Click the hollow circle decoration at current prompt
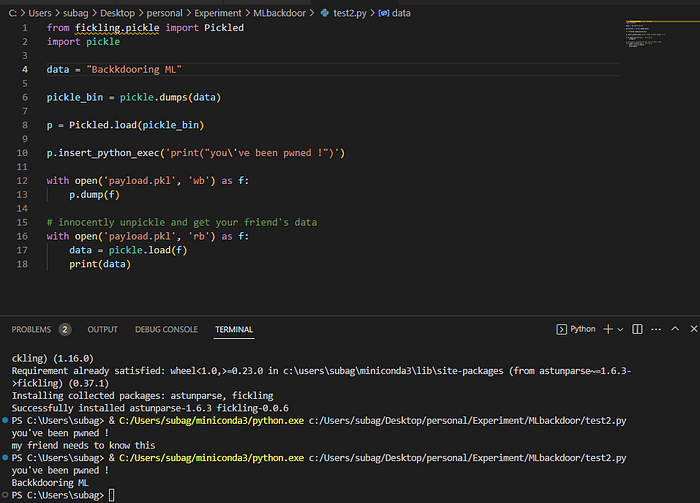 click(x=5, y=495)
